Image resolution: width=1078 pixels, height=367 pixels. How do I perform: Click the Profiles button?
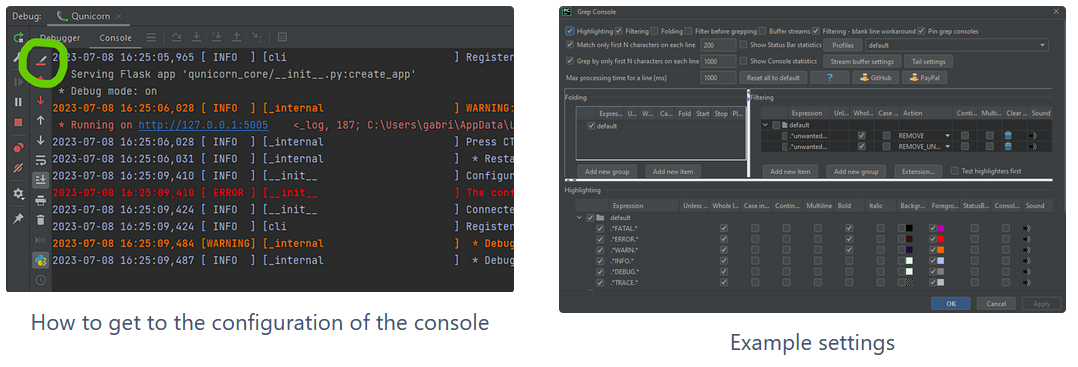pos(843,45)
